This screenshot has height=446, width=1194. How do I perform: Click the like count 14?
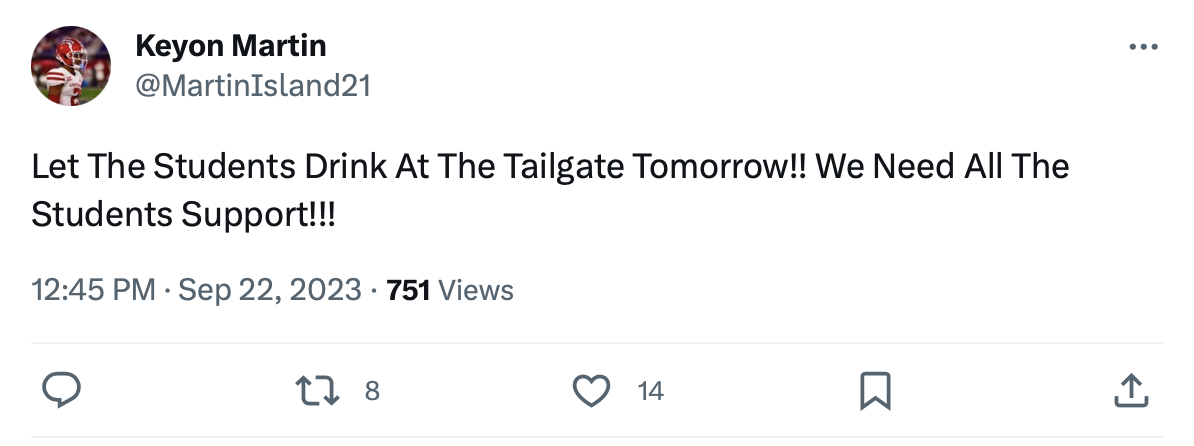(x=650, y=391)
